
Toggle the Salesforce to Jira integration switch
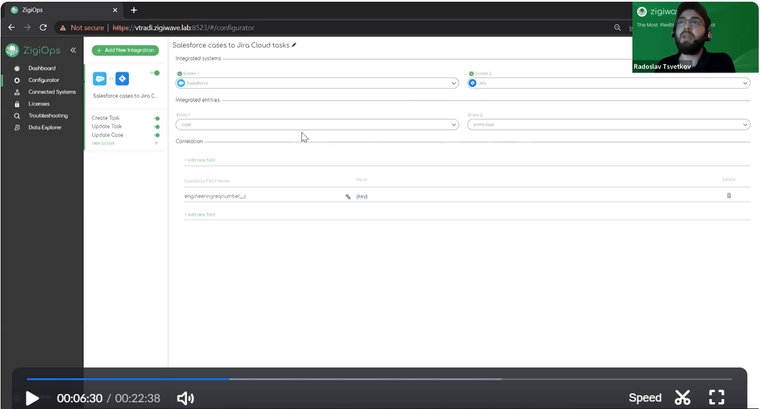[155, 73]
